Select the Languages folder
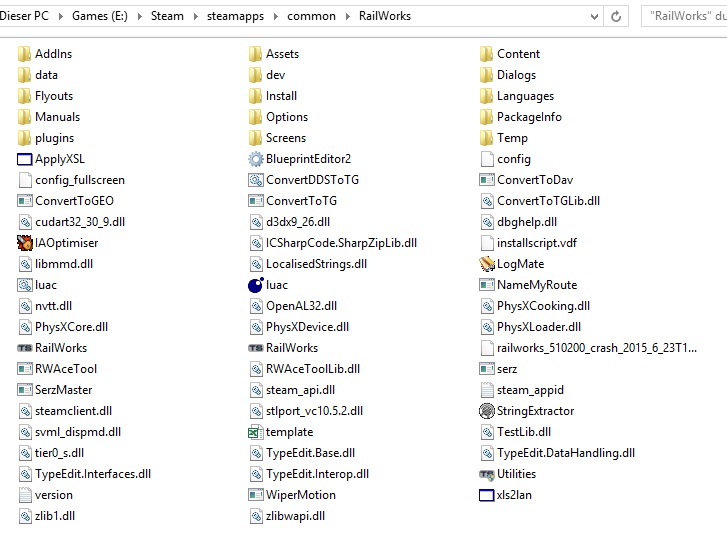This screenshot has height=535, width=727. pyautogui.click(x=517, y=96)
